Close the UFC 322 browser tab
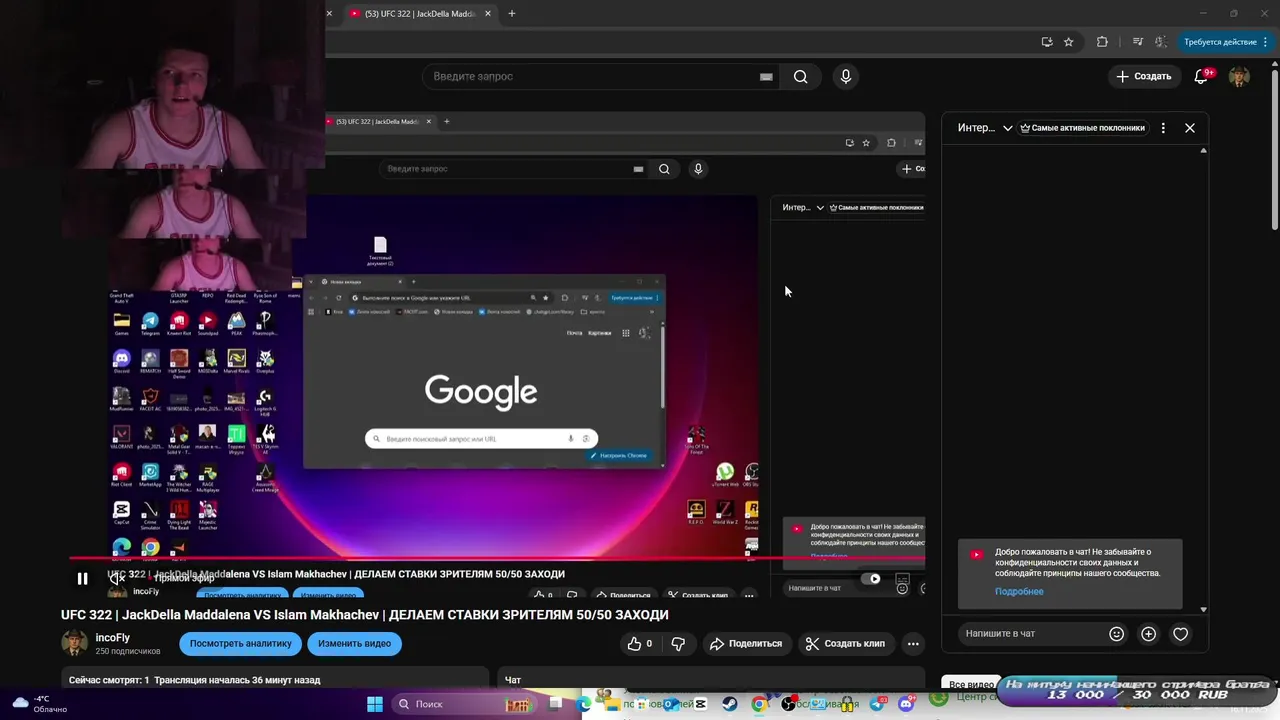This screenshot has height=720, width=1280. tap(488, 13)
